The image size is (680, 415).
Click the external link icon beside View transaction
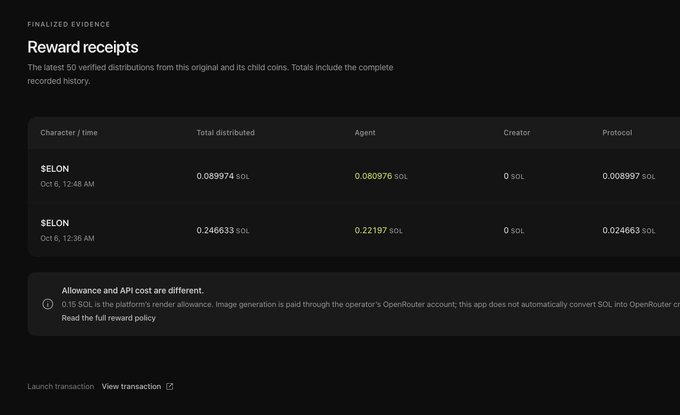pos(170,386)
